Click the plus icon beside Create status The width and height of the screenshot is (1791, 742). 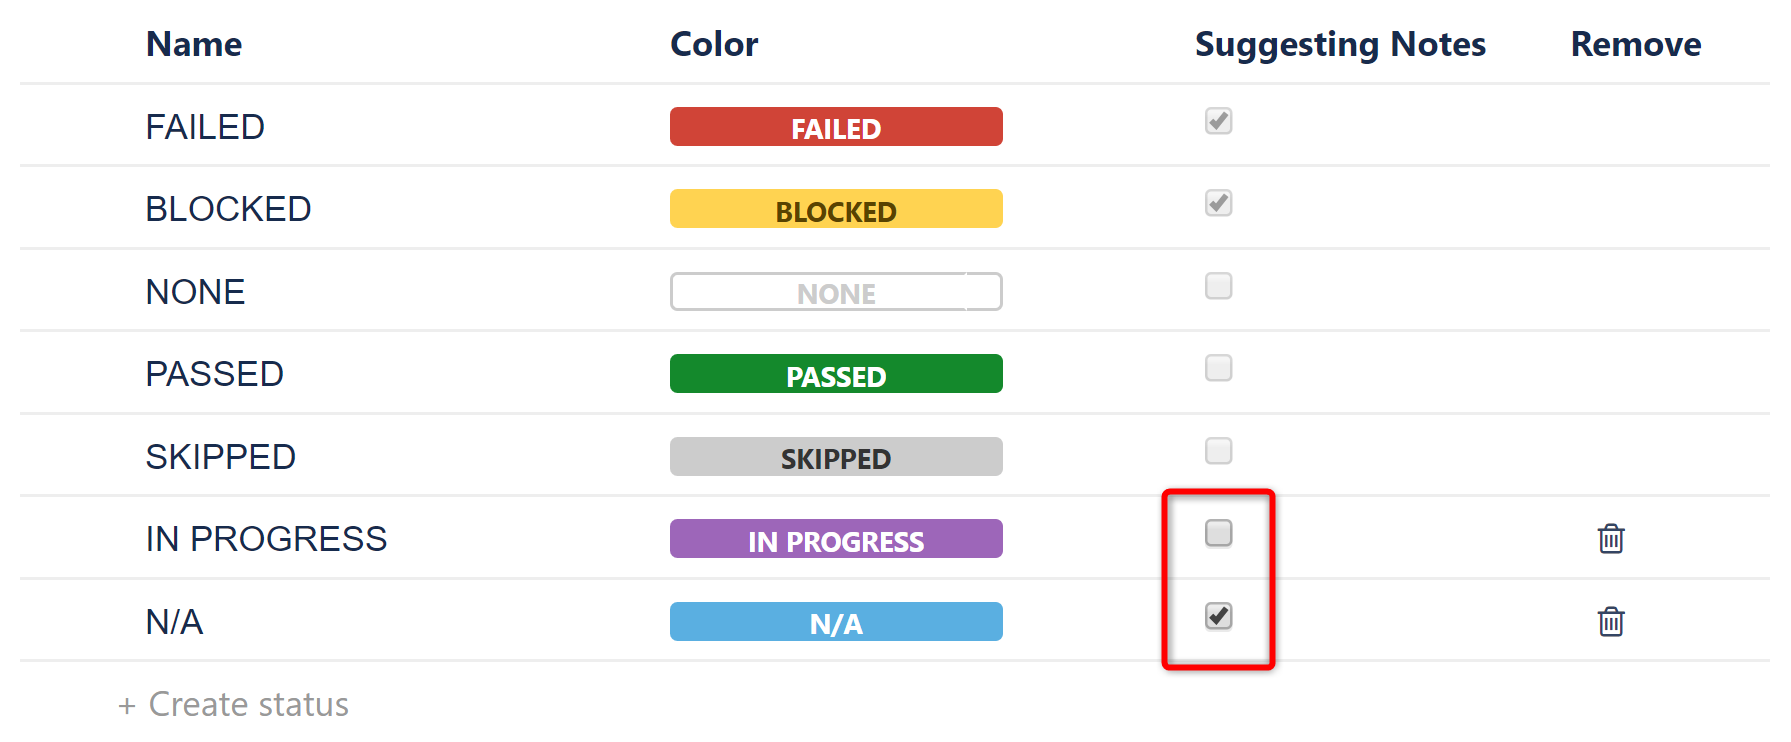point(126,705)
